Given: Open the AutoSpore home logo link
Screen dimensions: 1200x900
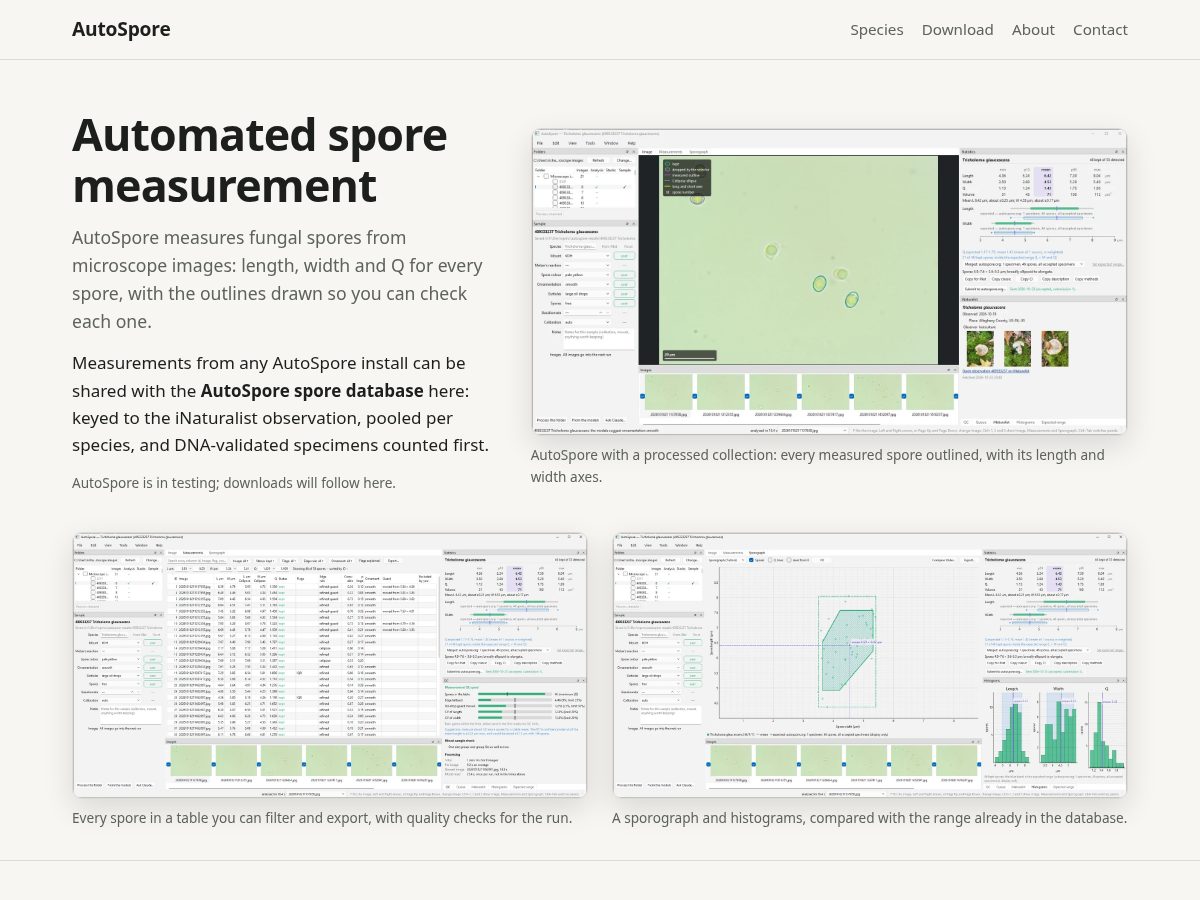Looking at the screenshot, I should point(121,30).
